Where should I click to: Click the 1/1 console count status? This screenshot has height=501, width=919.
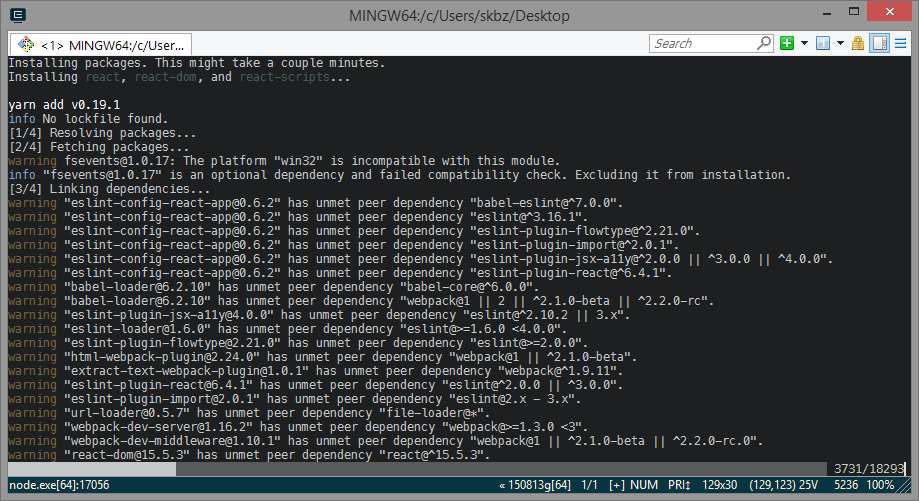coord(589,485)
